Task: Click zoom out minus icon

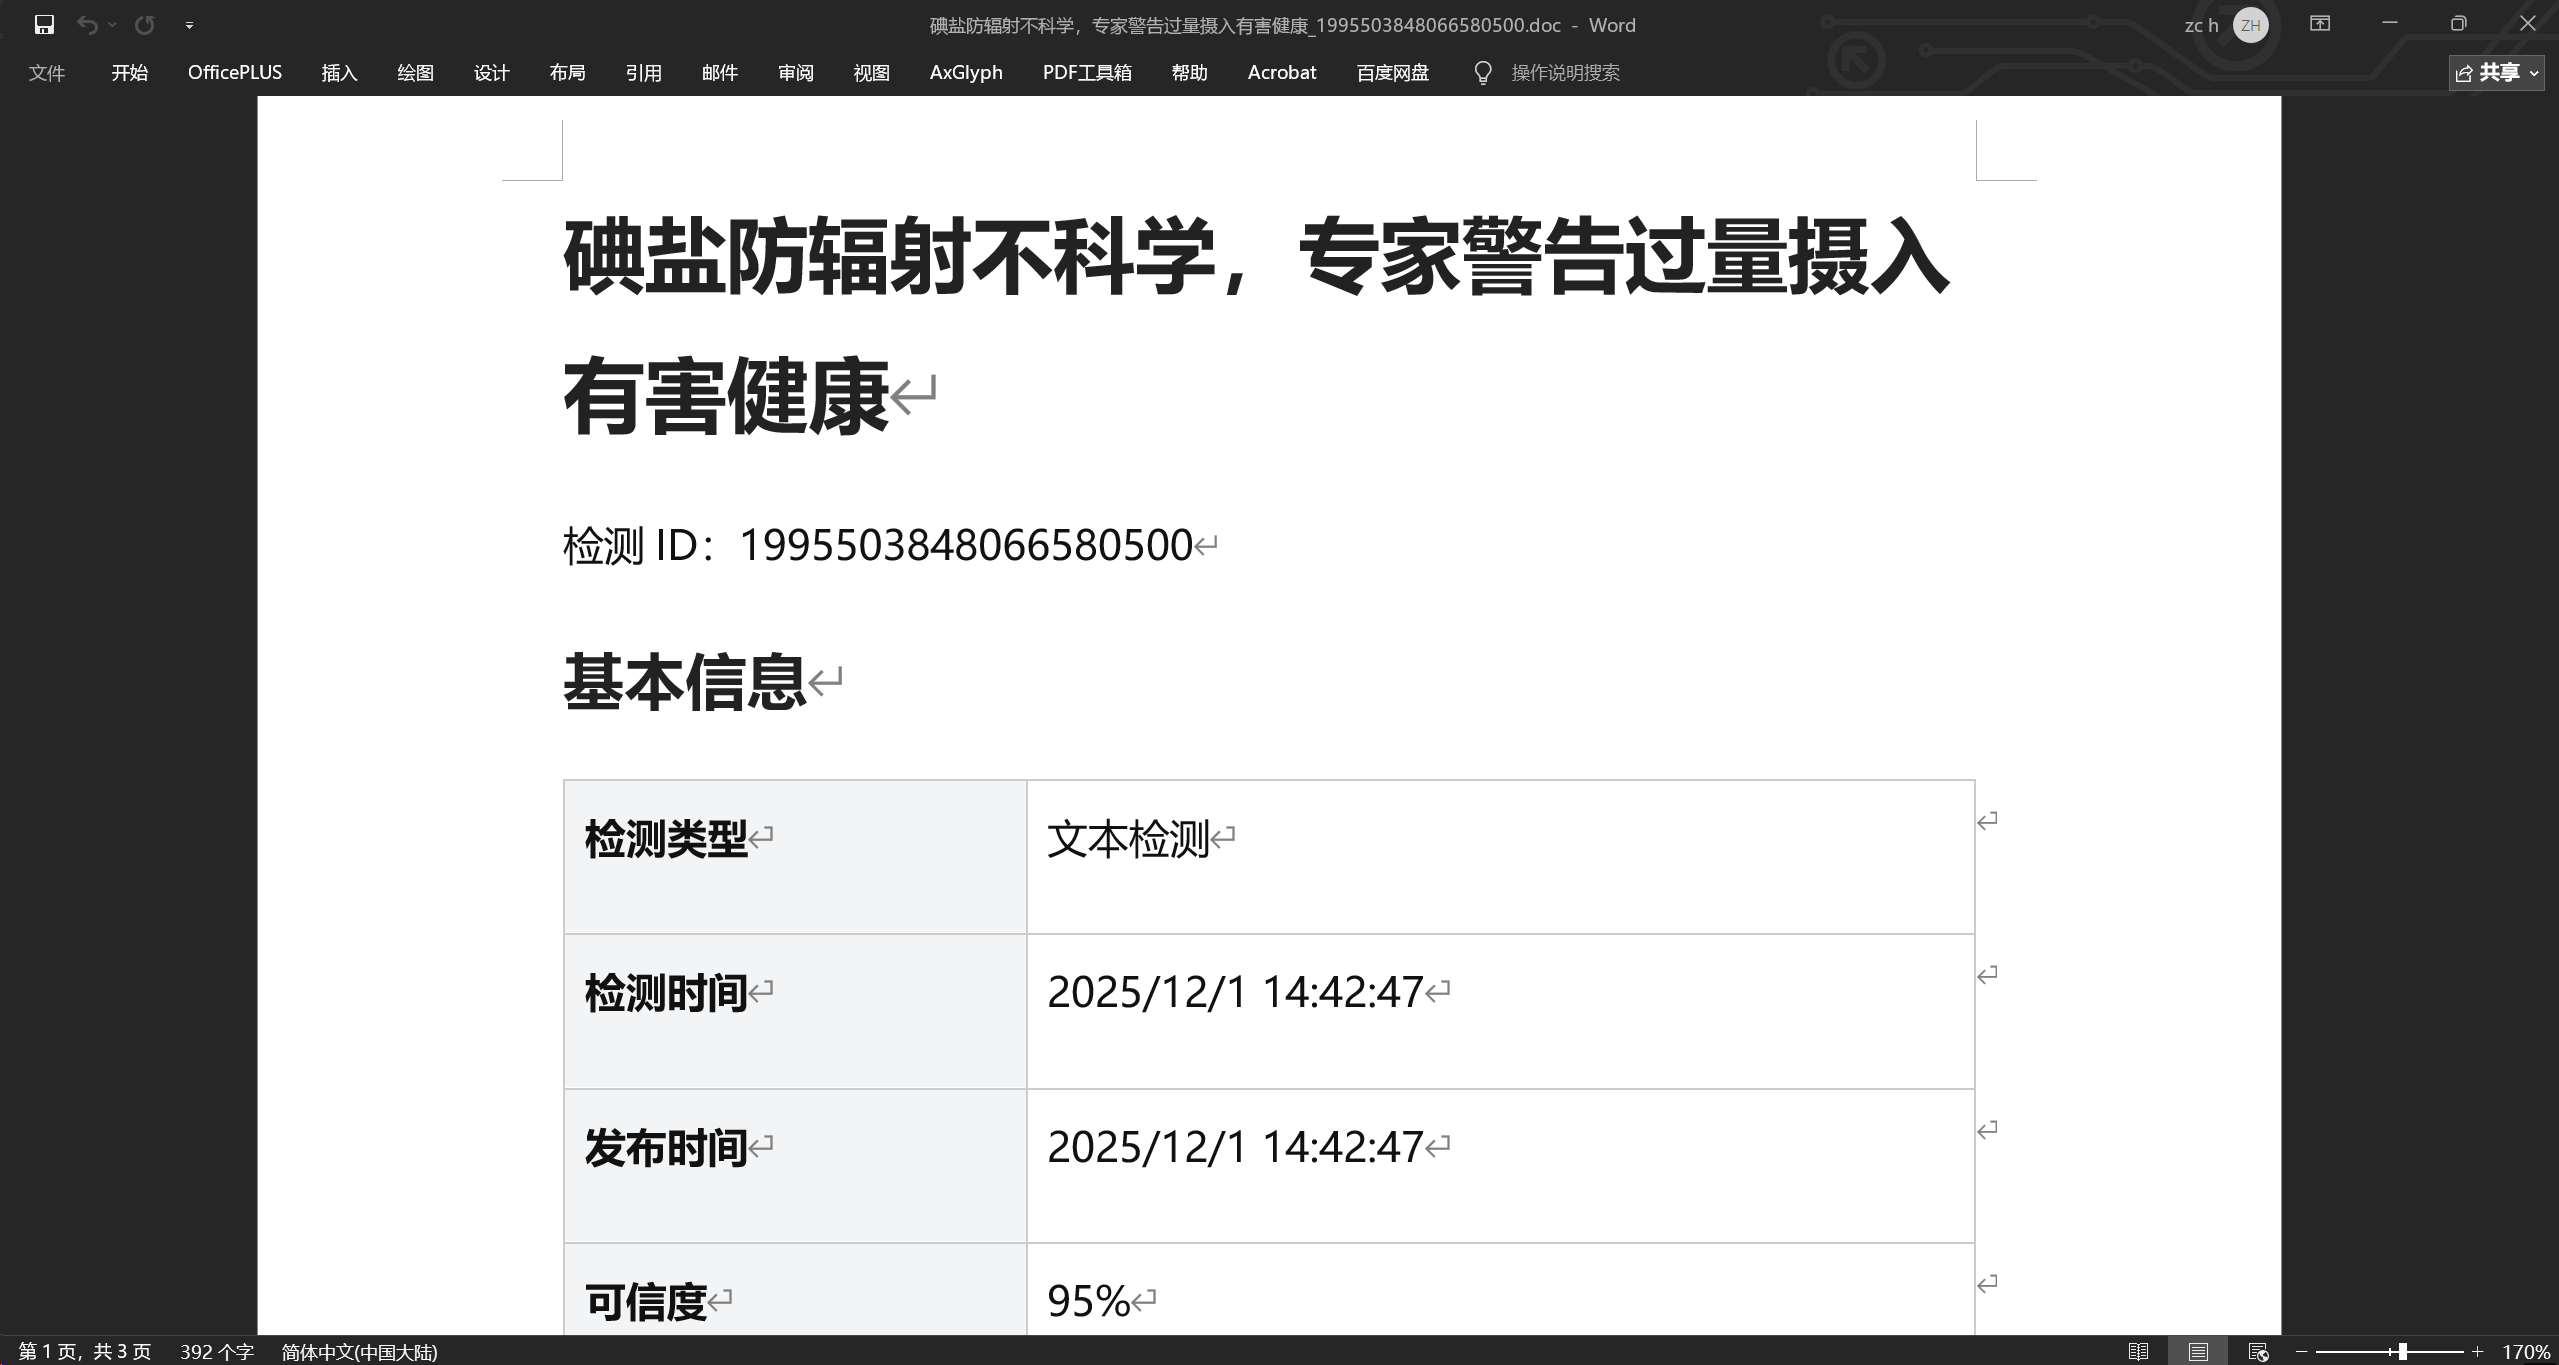Action: (2301, 1352)
